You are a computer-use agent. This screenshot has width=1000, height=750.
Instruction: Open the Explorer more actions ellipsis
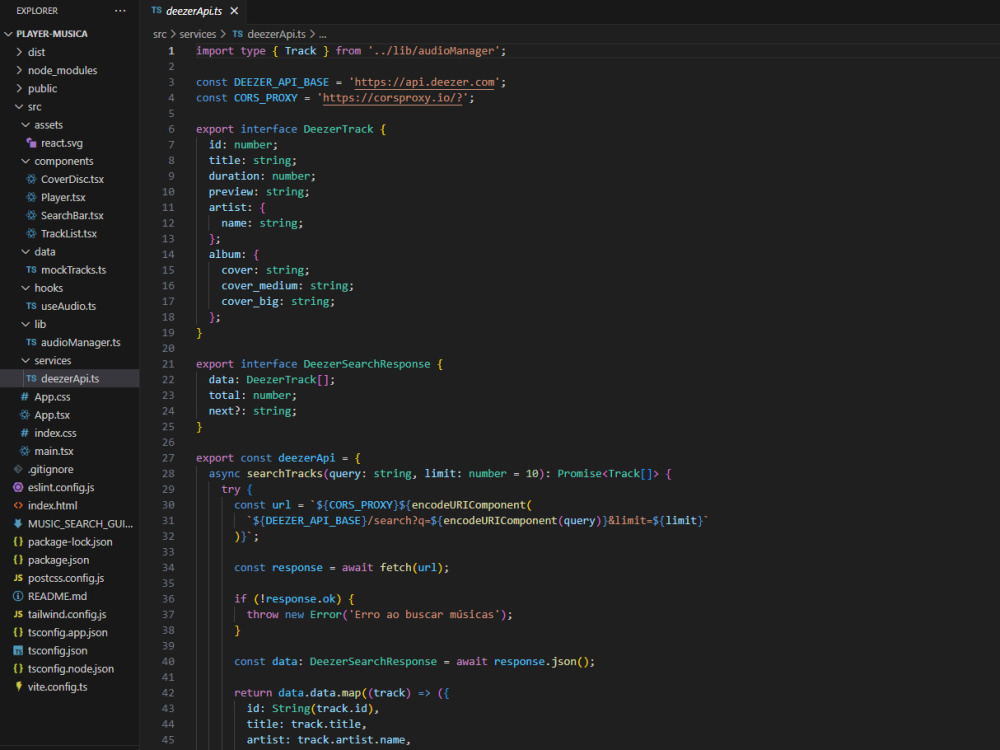click(x=120, y=11)
